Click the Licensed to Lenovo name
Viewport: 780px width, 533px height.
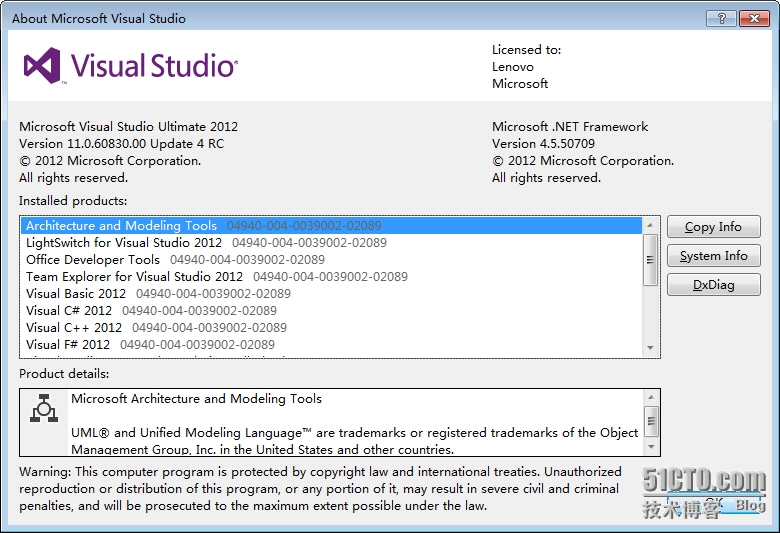513,67
